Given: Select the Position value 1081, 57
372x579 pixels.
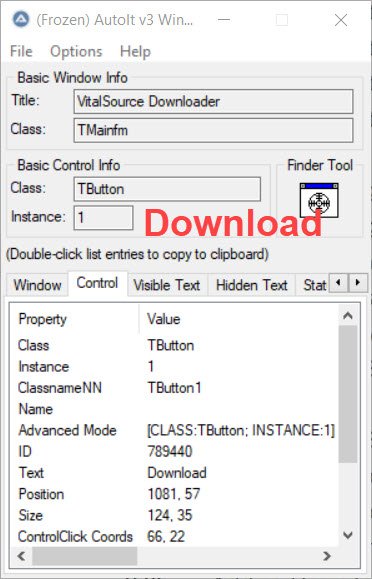Looking at the screenshot, I should click(x=174, y=494).
